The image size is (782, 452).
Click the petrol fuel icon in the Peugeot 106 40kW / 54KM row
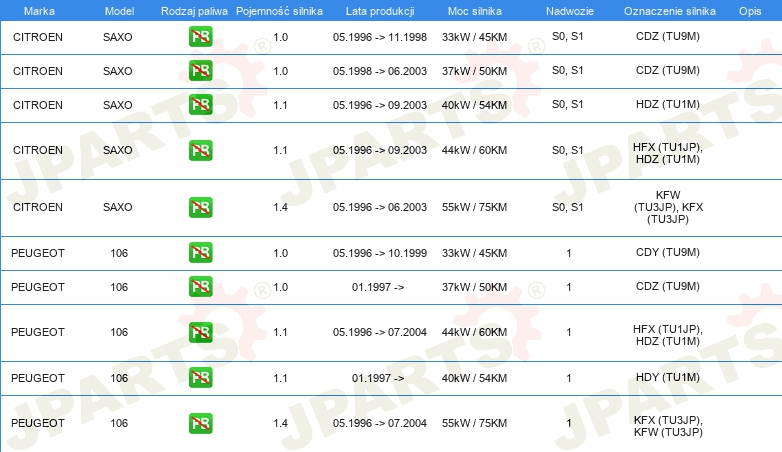point(200,378)
